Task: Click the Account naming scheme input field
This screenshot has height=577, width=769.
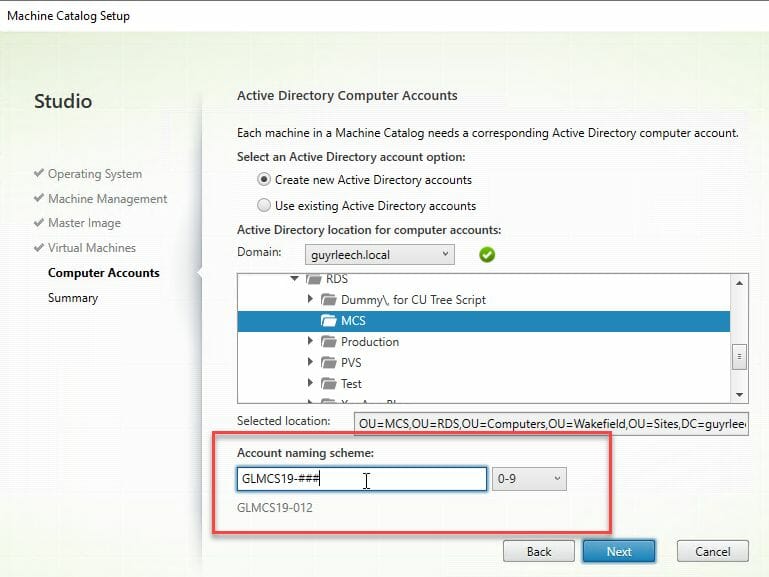Action: tap(362, 479)
